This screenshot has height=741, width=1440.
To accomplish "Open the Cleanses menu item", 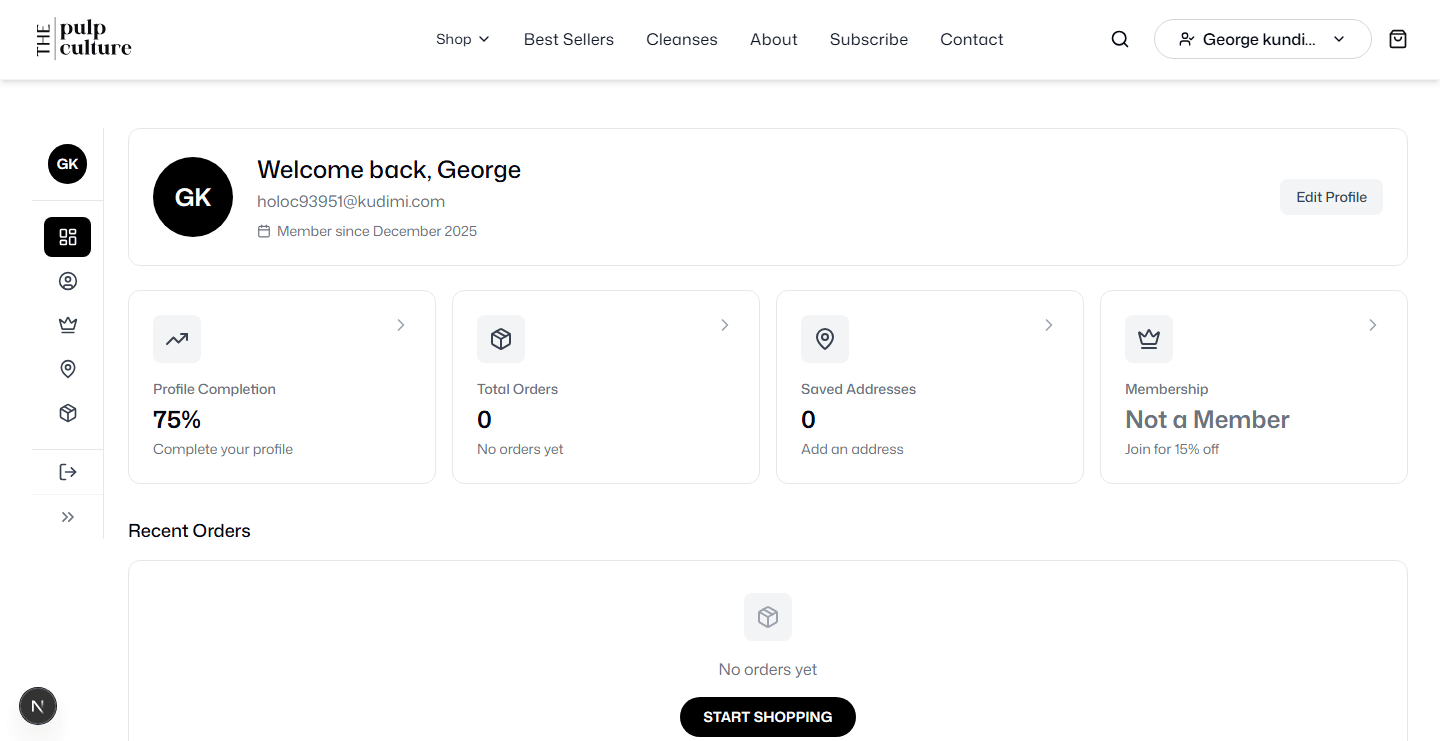I will coord(682,39).
